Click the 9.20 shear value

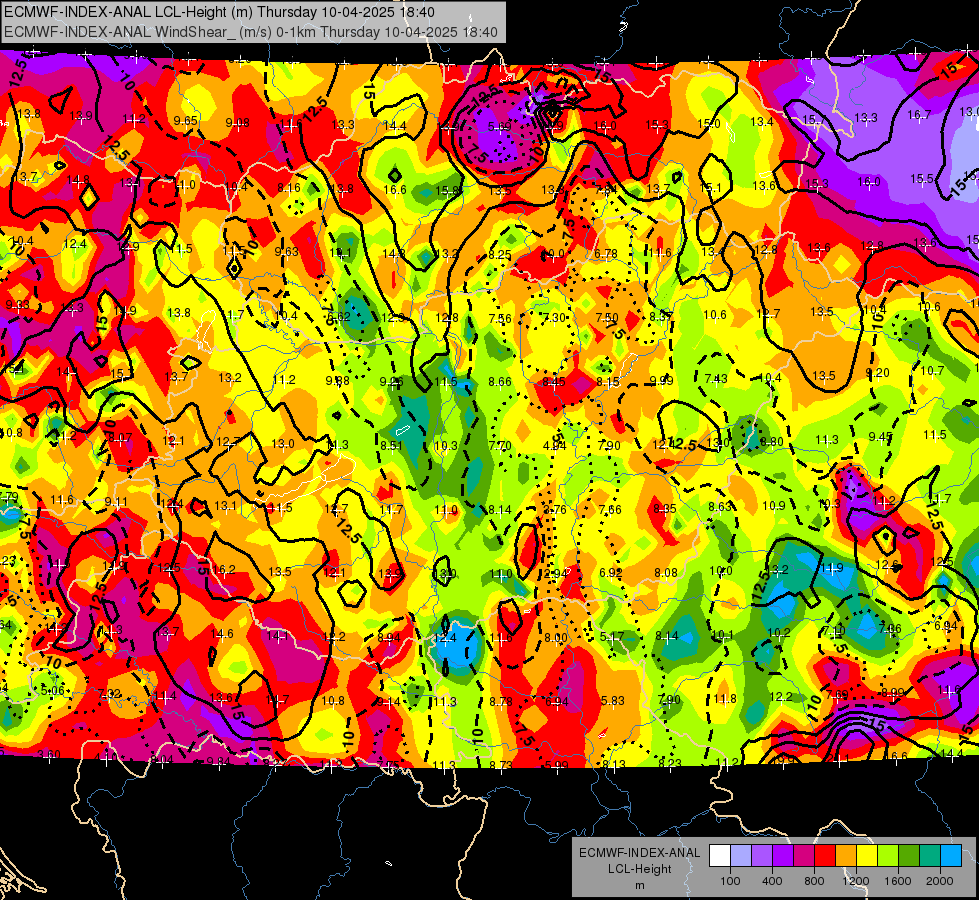click(x=877, y=372)
